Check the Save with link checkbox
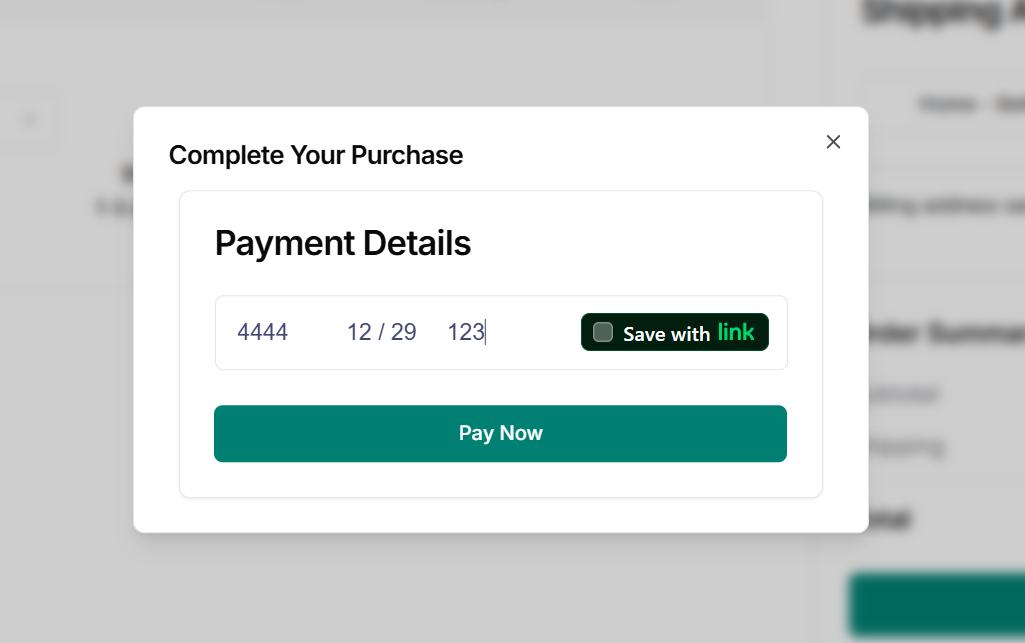The height and width of the screenshot is (643, 1025). 603,332
